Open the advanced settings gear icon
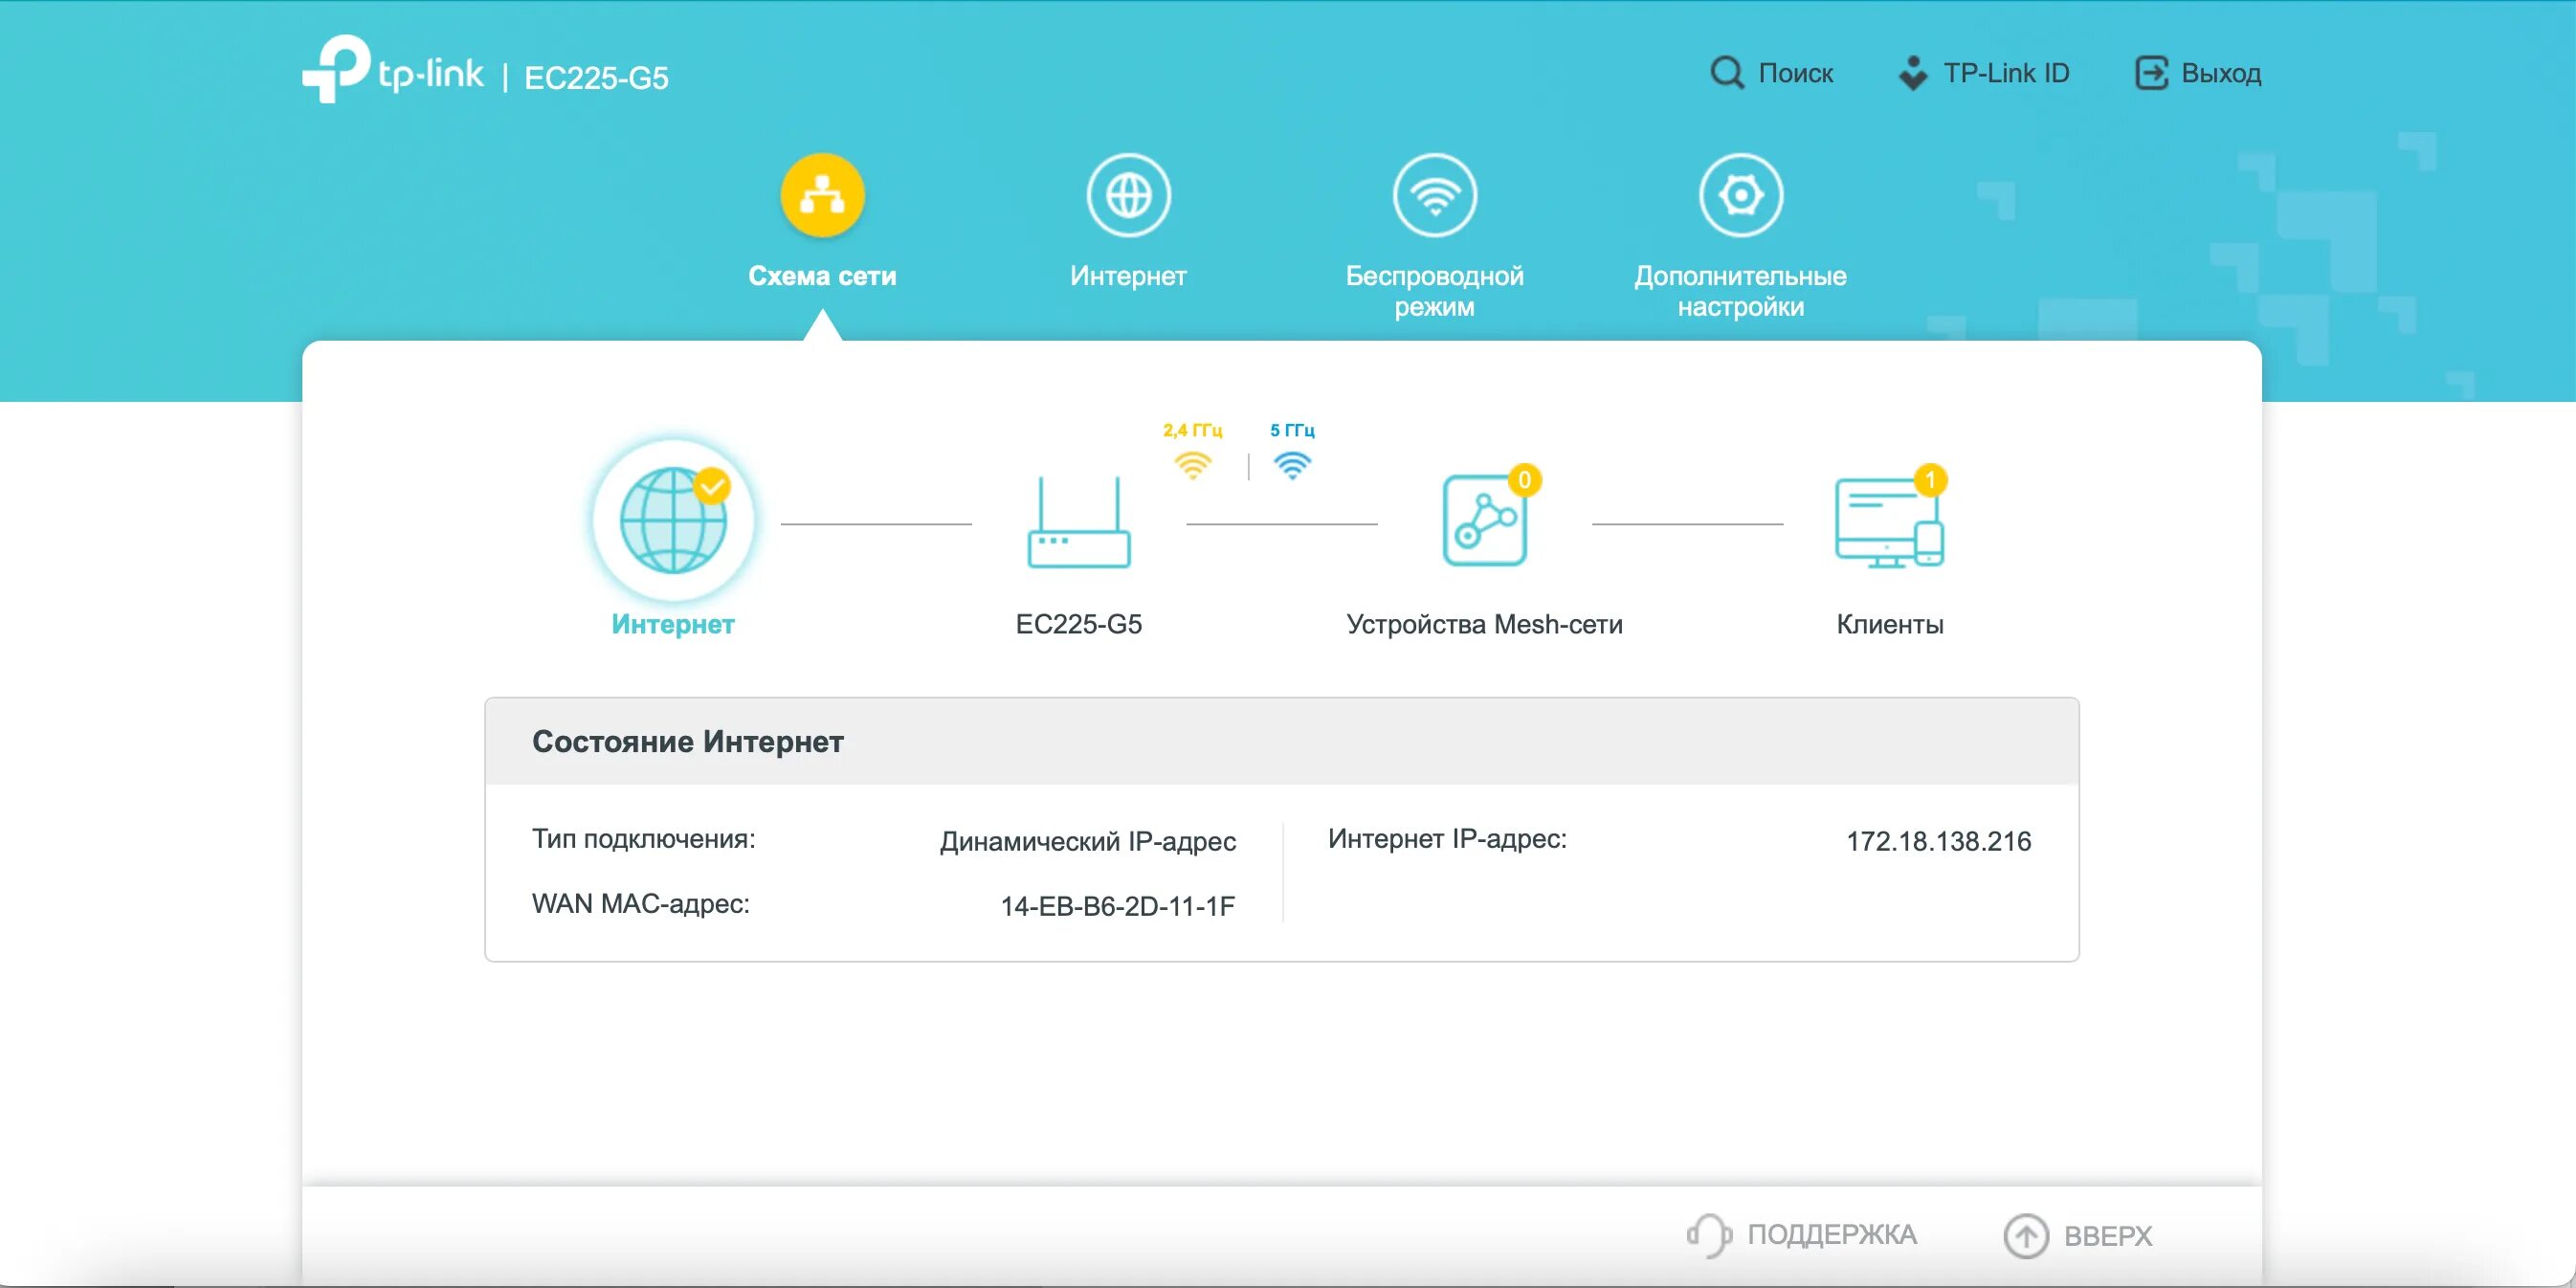Viewport: 2576px width, 1288px height. pyautogui.click(x=1740, y=195)
